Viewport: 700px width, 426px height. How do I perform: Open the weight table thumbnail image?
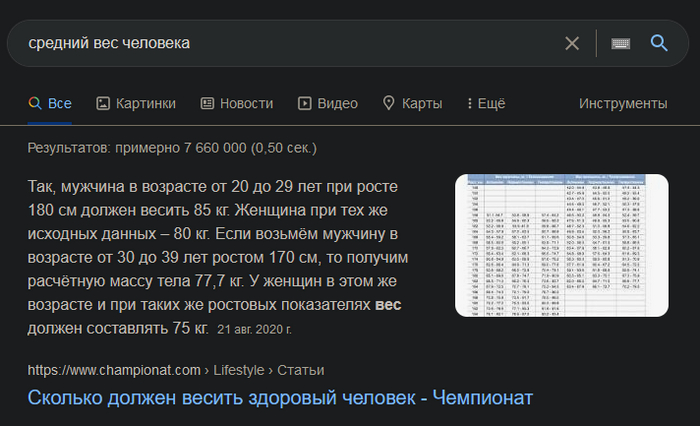[562, 246]
